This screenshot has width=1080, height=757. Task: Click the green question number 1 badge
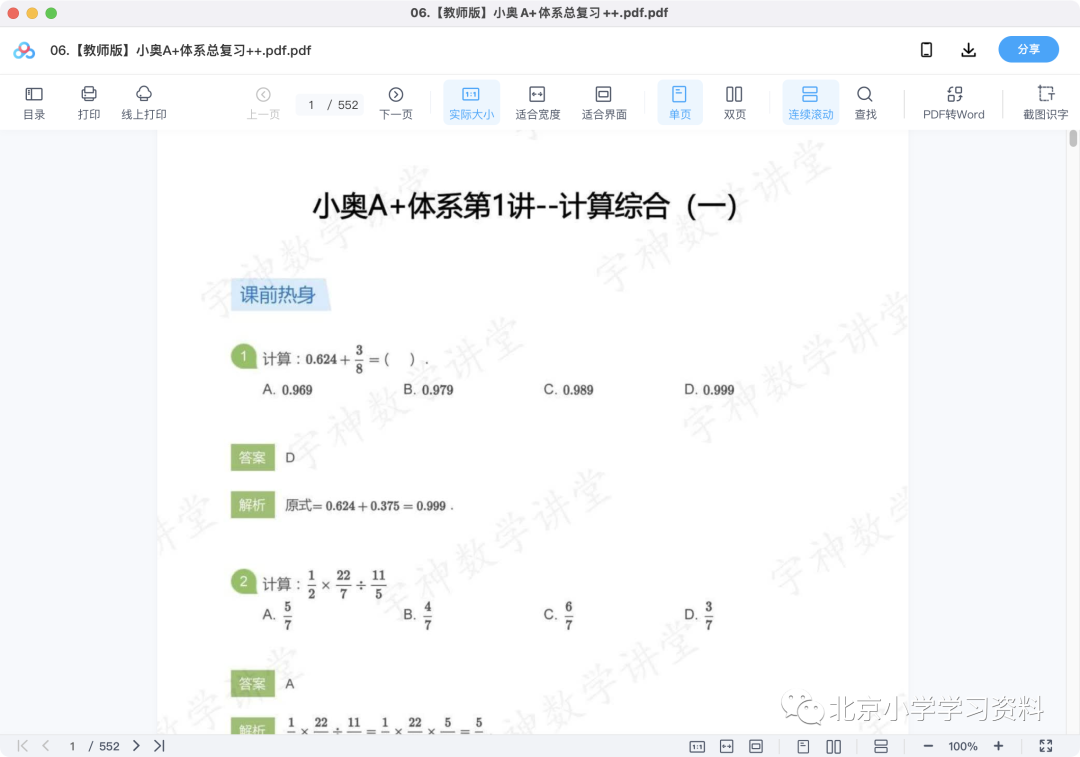(243, 356)
